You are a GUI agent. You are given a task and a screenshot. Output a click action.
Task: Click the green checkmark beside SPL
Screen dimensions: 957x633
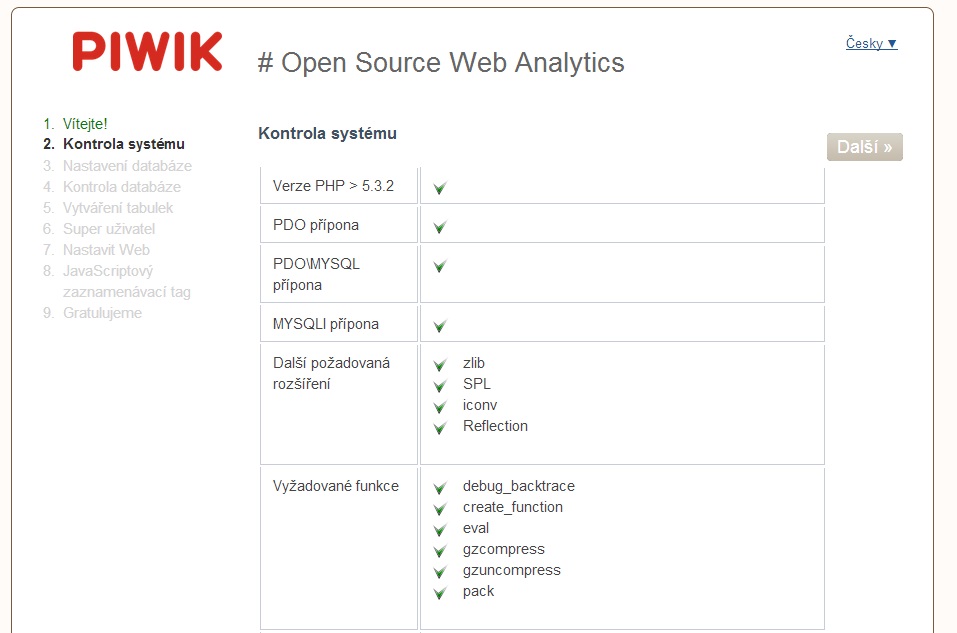(x=439, y=386)
